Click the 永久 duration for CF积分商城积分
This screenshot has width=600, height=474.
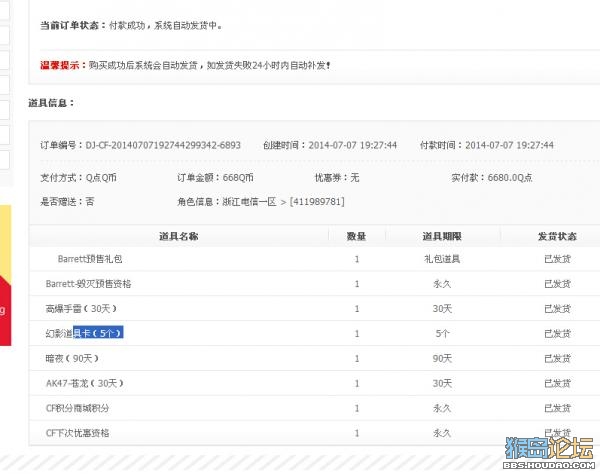coord(442,408)
